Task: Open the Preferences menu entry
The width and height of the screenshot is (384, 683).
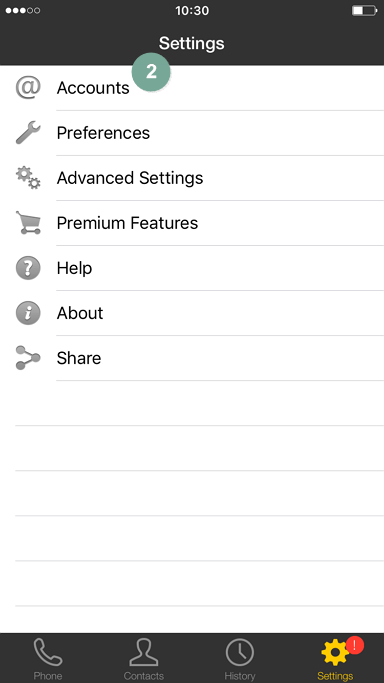Action: (192, 133)
